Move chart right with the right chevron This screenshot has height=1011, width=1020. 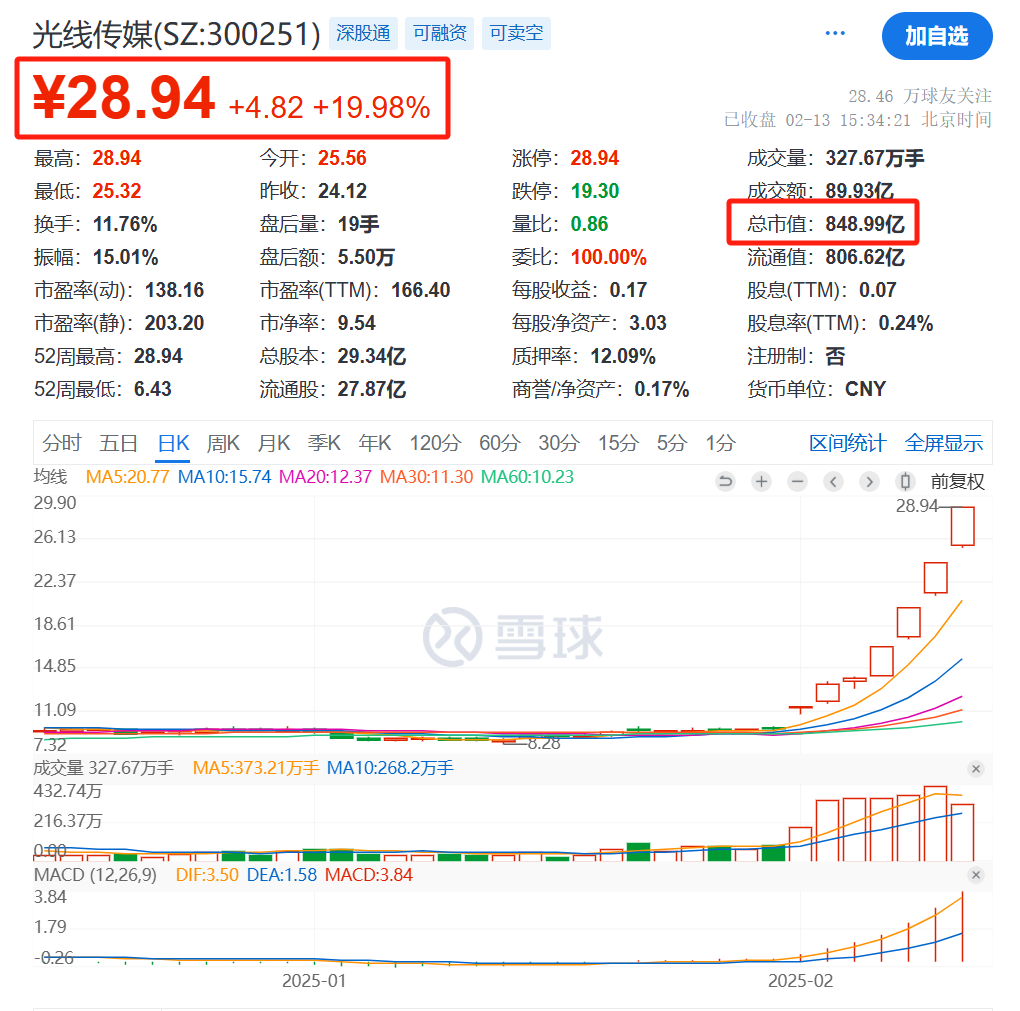869,481
